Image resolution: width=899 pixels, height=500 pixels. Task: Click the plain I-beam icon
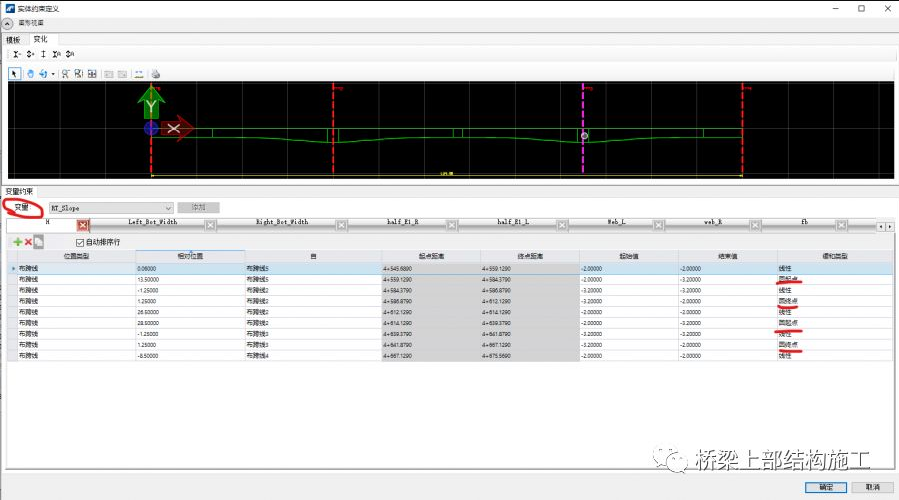pyautogui.click(x=43, y=54)
